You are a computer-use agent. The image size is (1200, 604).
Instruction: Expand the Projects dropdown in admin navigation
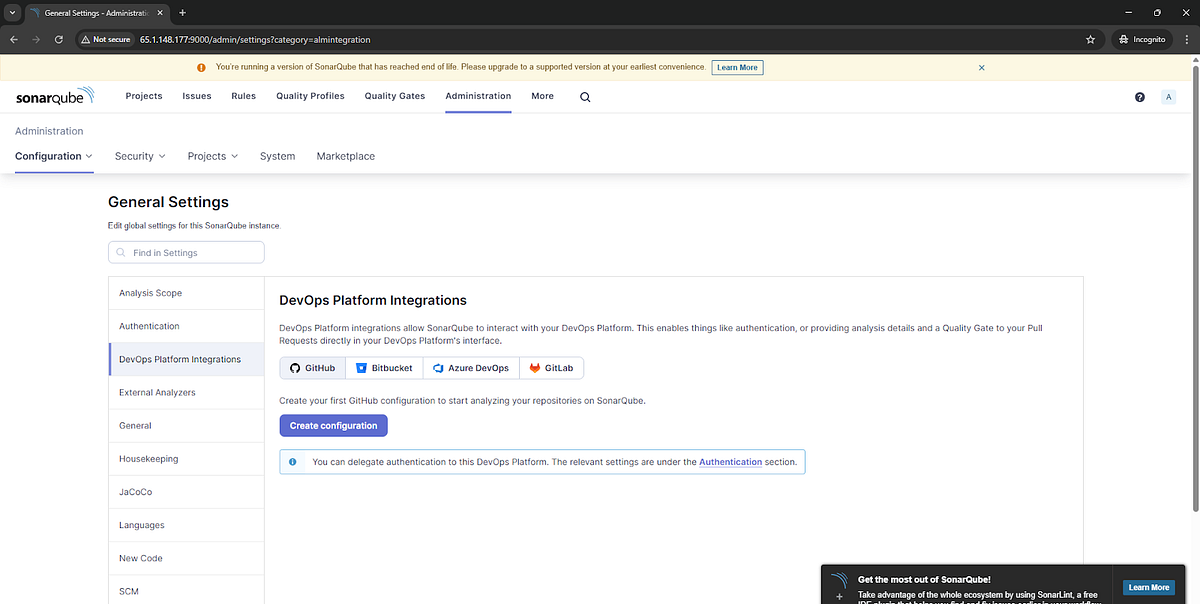212,156
